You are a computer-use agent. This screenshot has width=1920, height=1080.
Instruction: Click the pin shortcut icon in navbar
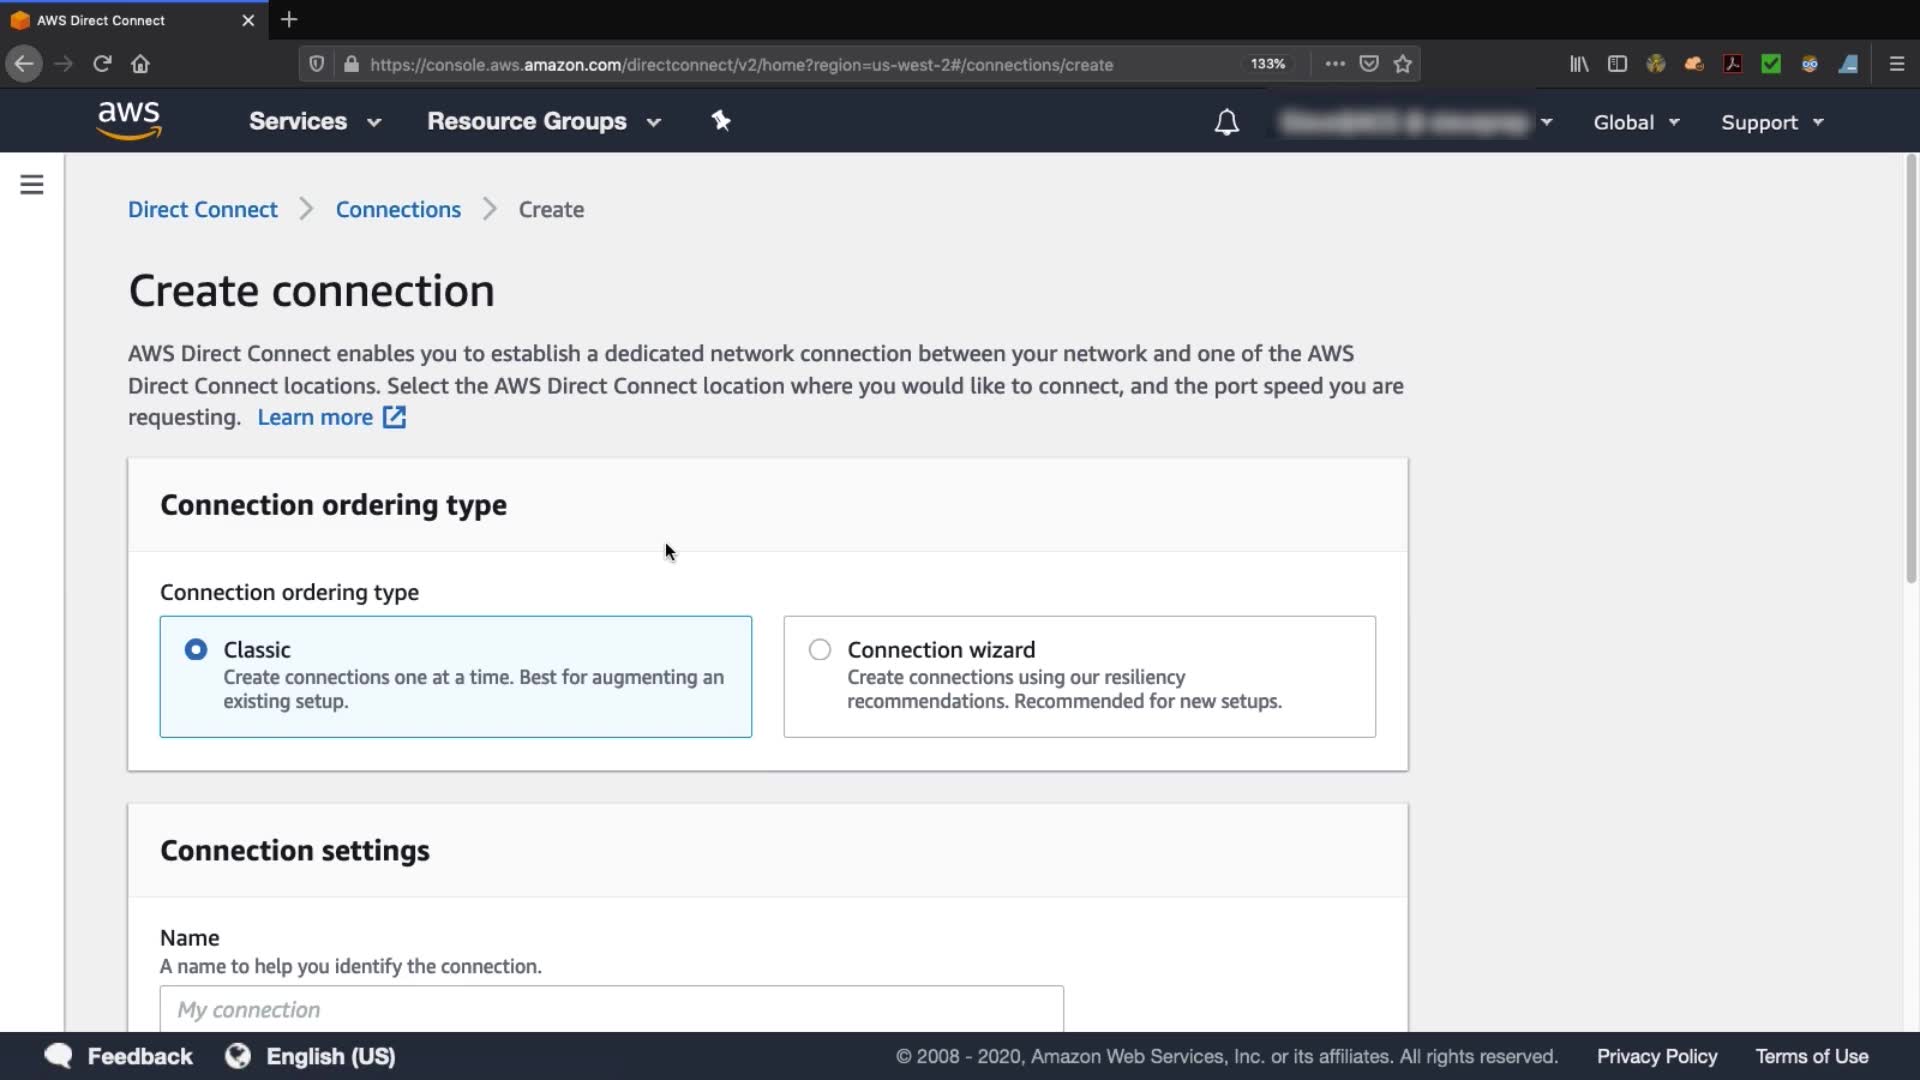[721, 121]
